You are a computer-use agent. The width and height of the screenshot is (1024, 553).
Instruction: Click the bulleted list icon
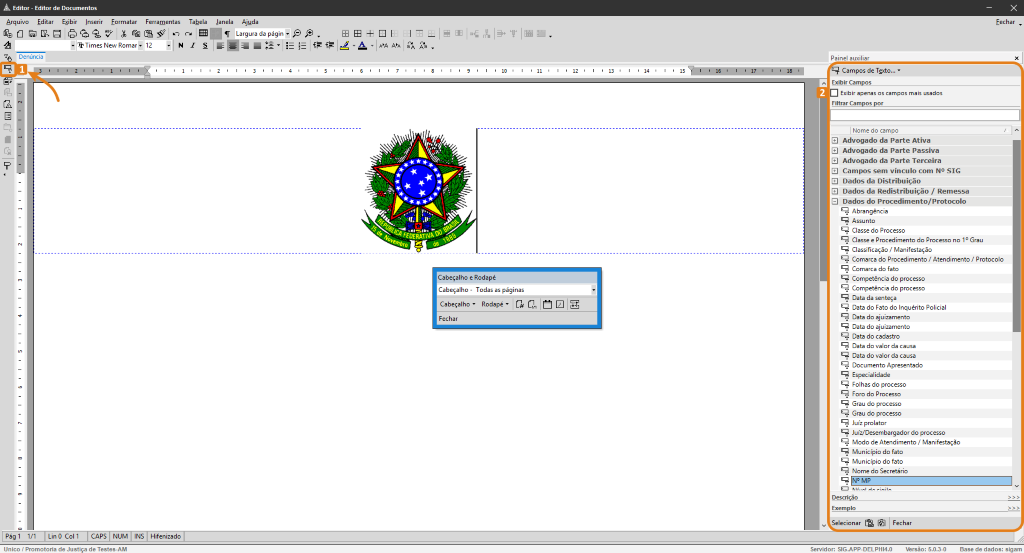click(290, 46)
